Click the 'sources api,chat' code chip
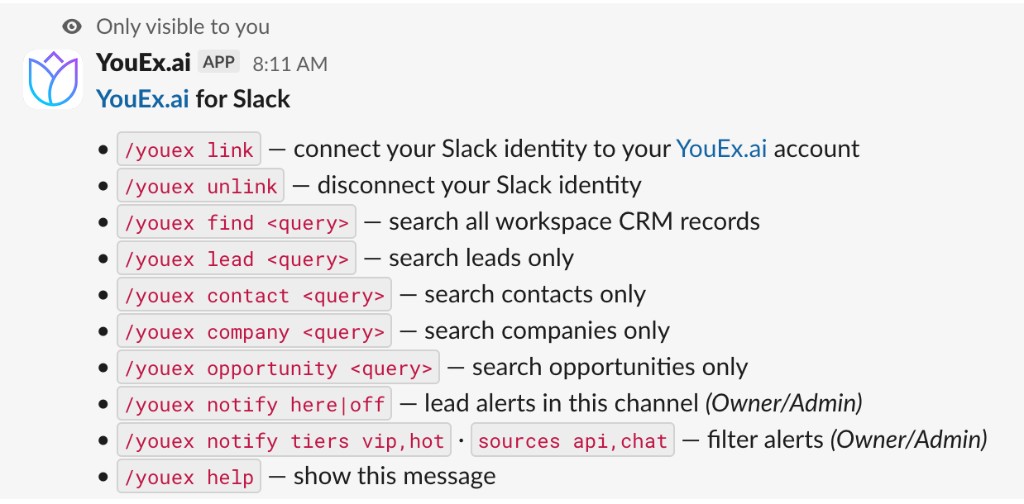 (x=573, y=441)
